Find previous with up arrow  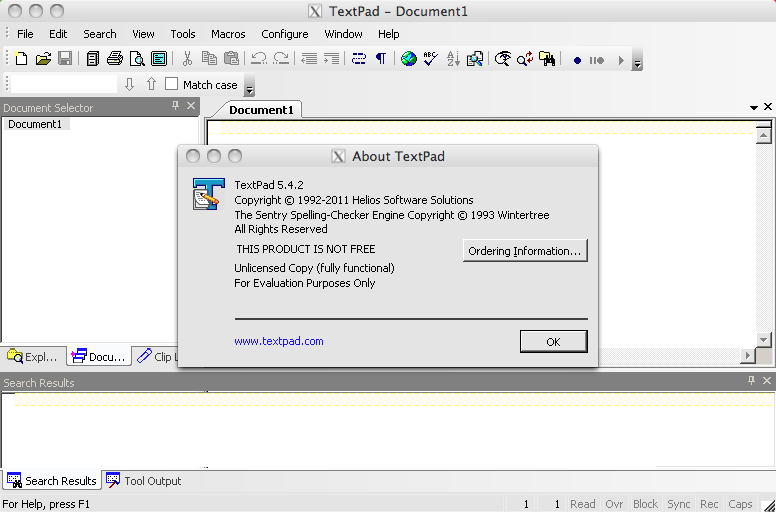tap(151, 84)
